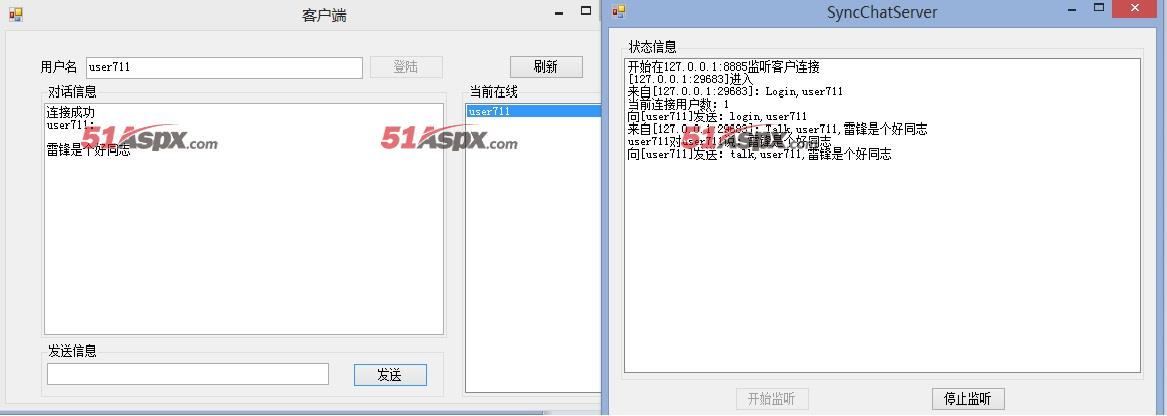Select user711 in the 当前在线 list
Image resolution: width=1167 pixels, height=416 pixels.
click(x=533, y=112)
